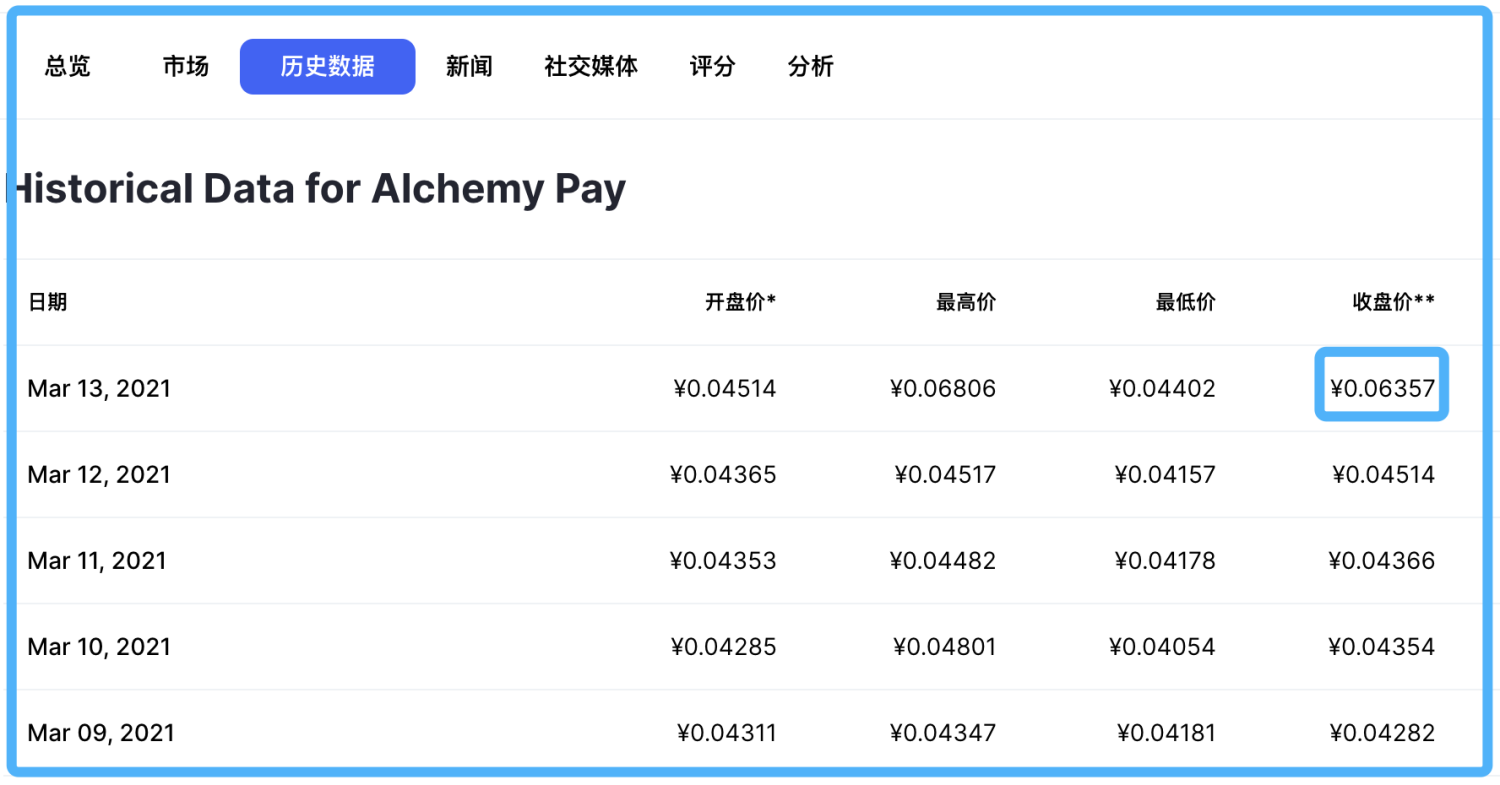Open the 新闻 tab

[469, 67]
